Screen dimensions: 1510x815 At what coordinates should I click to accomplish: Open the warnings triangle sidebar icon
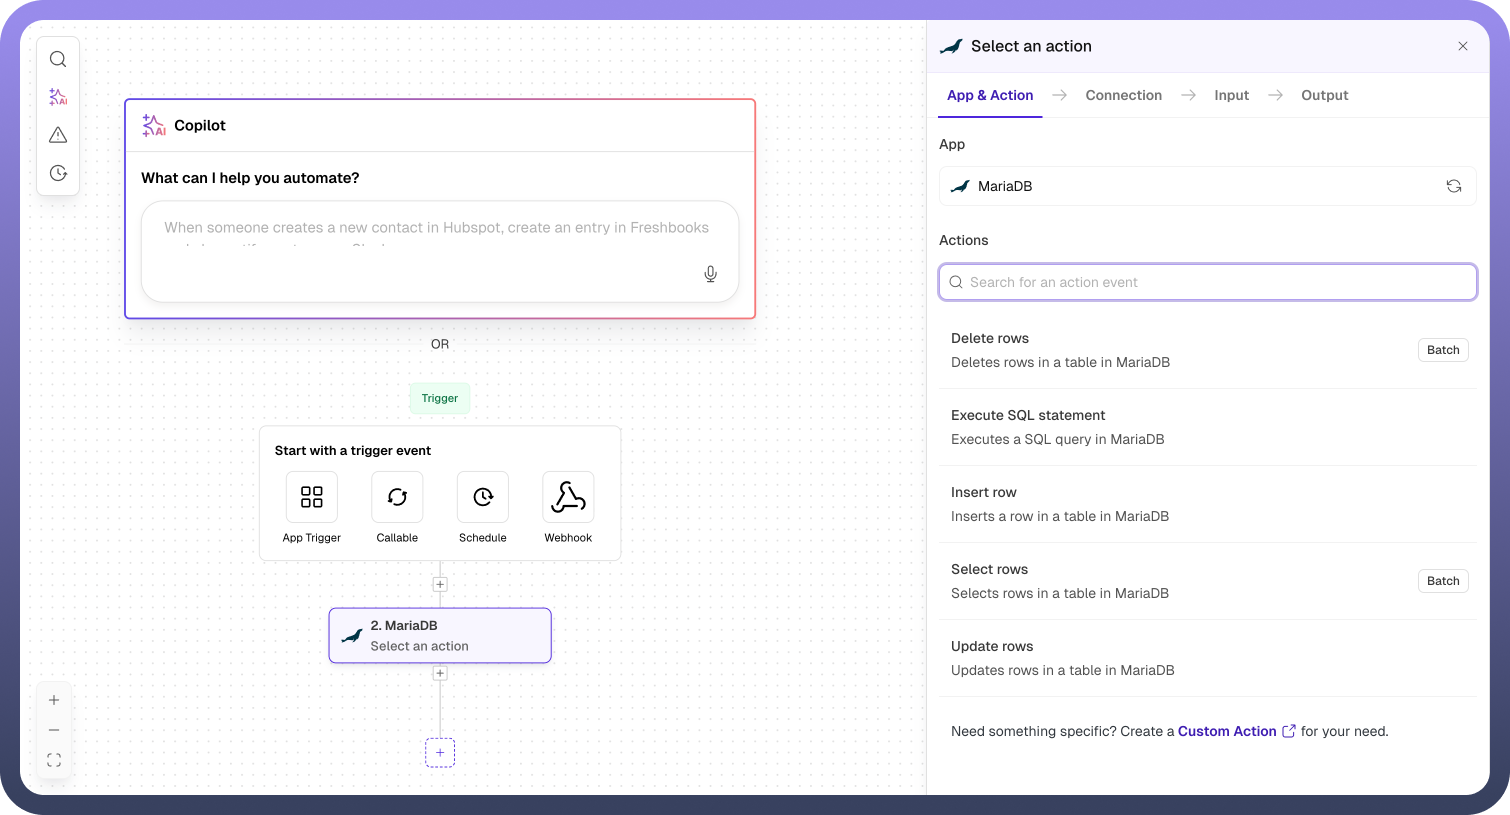(x=58, y=135)
